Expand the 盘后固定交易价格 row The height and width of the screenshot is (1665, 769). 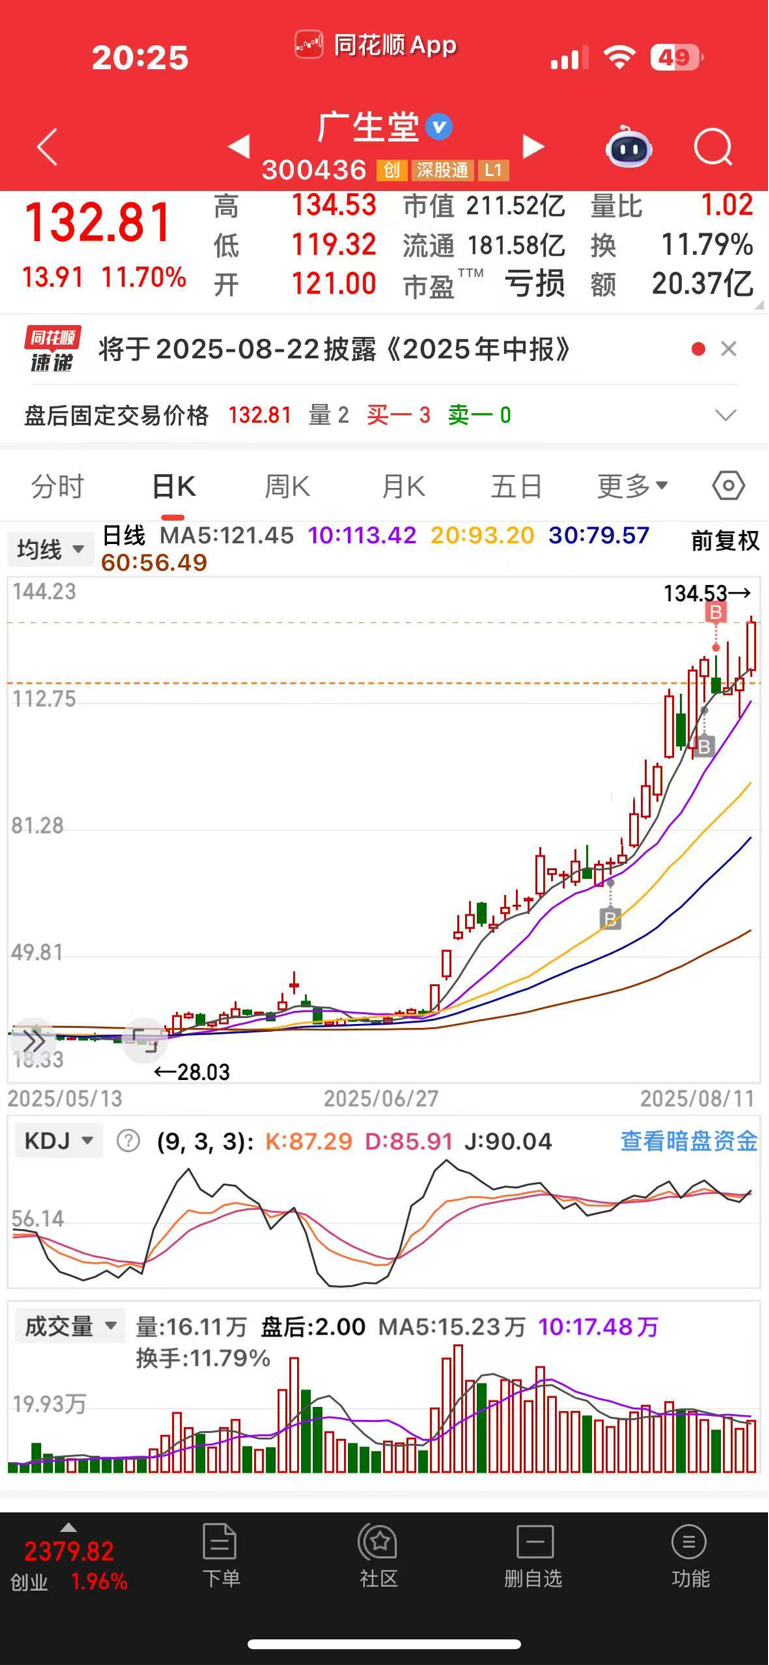point(726,415)
